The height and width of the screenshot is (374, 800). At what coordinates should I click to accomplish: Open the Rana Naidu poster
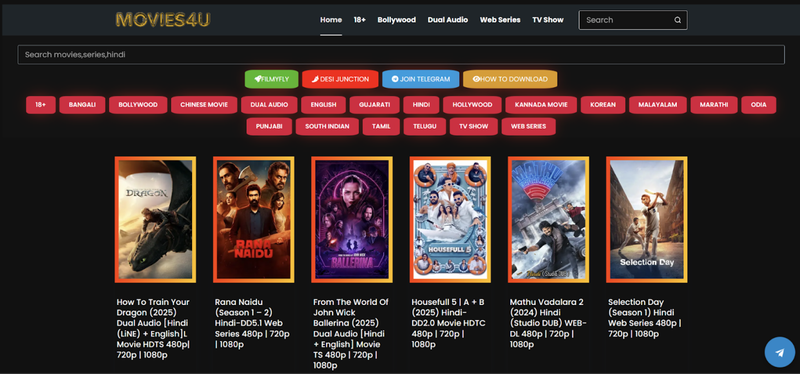[254, 219]
